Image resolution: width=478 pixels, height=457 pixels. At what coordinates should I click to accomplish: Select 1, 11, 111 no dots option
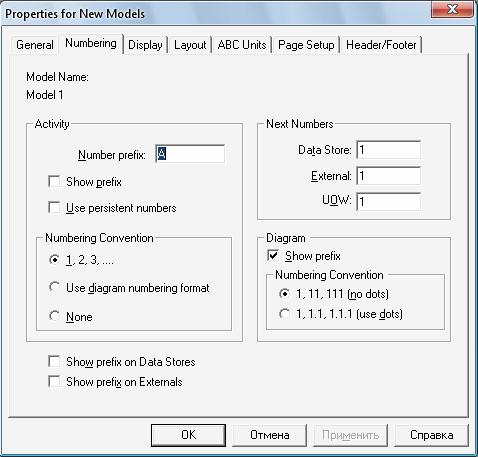[x=284, y=294]
